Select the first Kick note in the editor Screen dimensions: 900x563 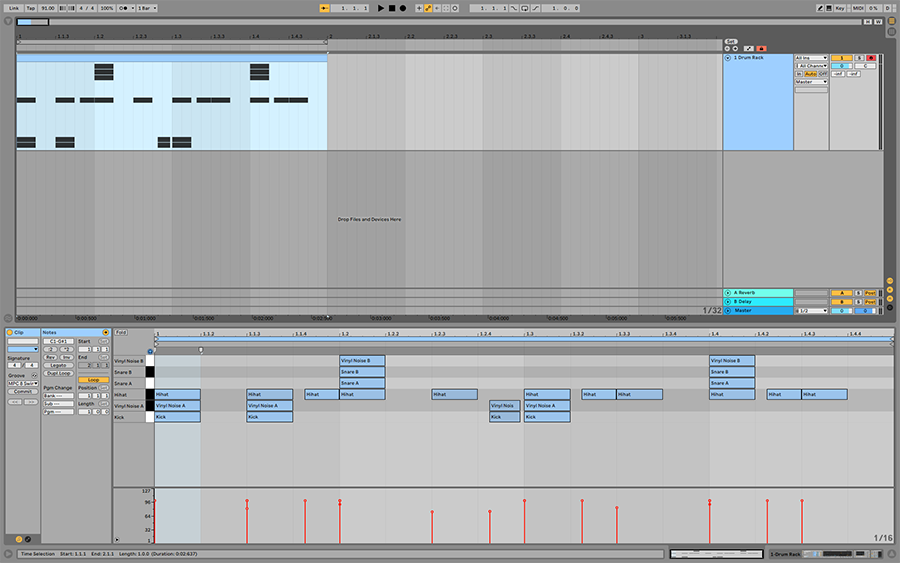(x=177, y=417)
